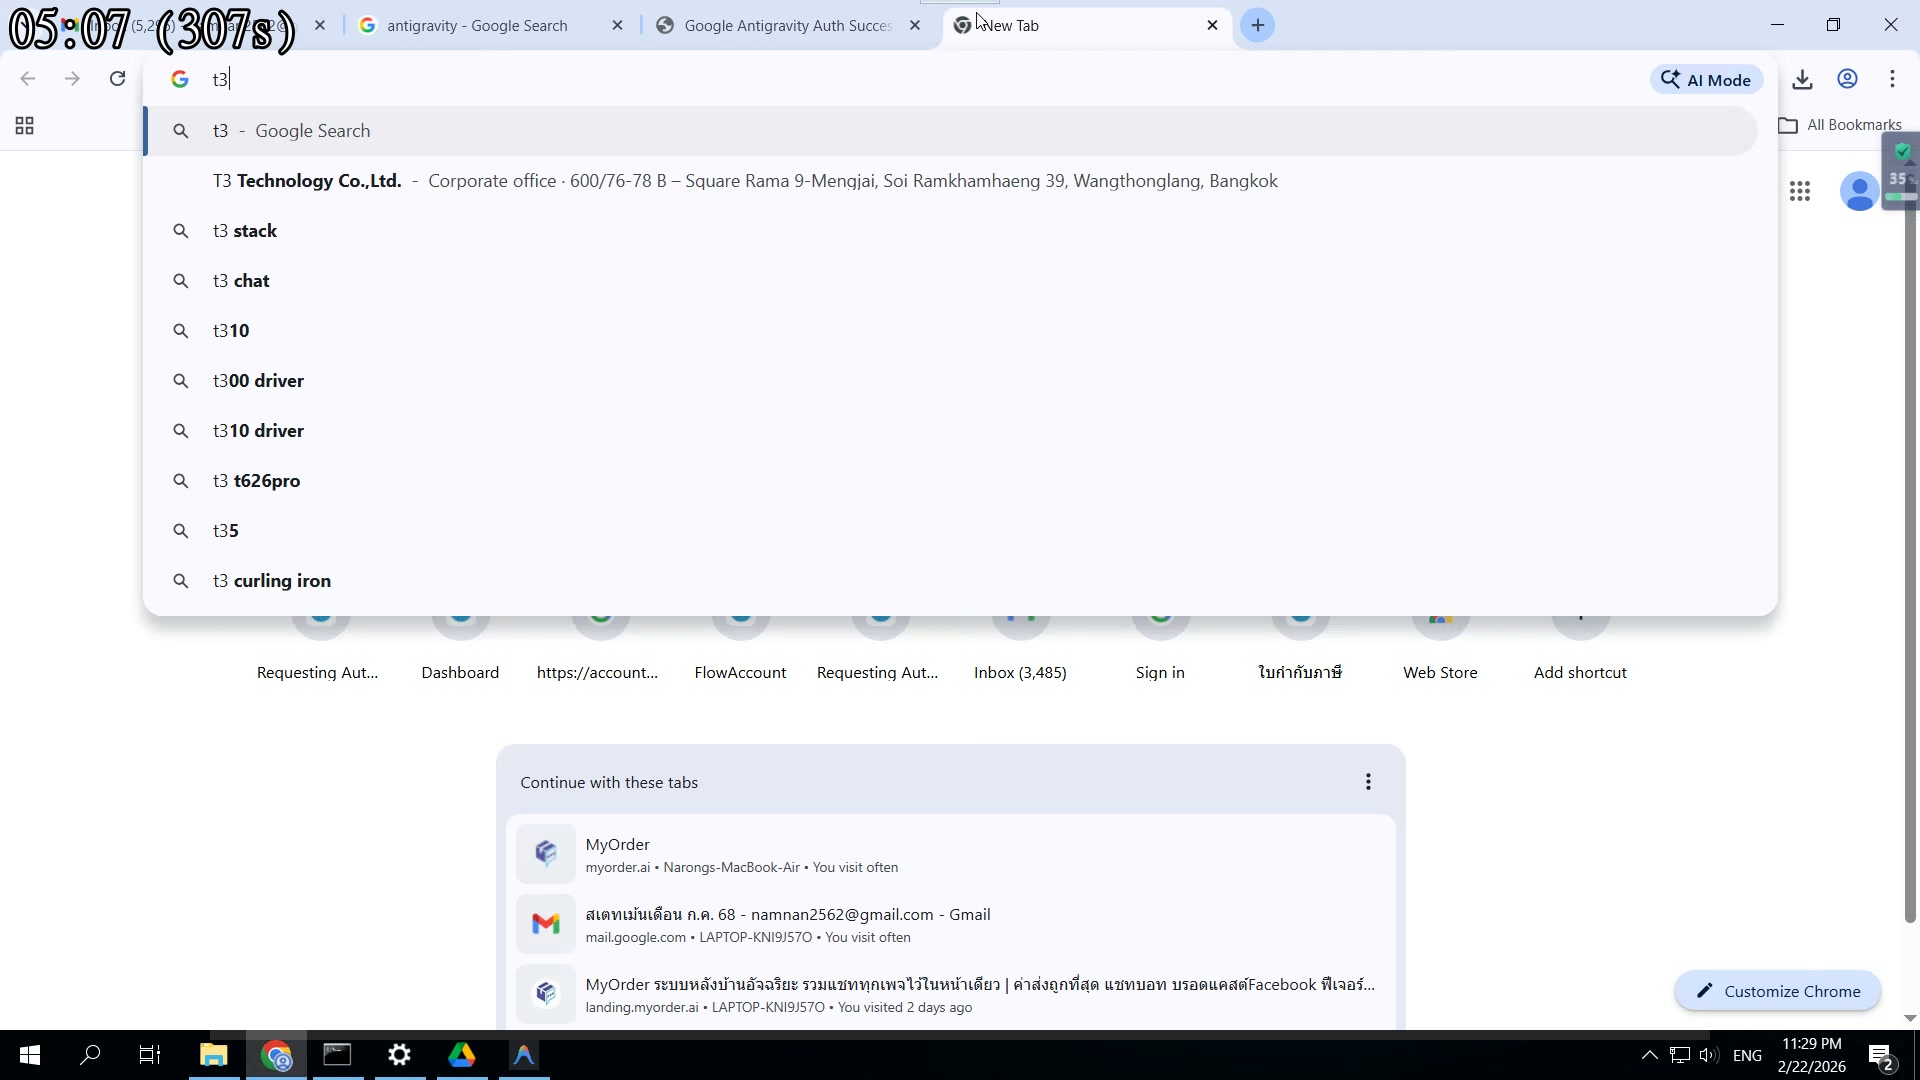Open the Google apps grid icon
1920x1080 pixels.
[x=1800, y=191]
